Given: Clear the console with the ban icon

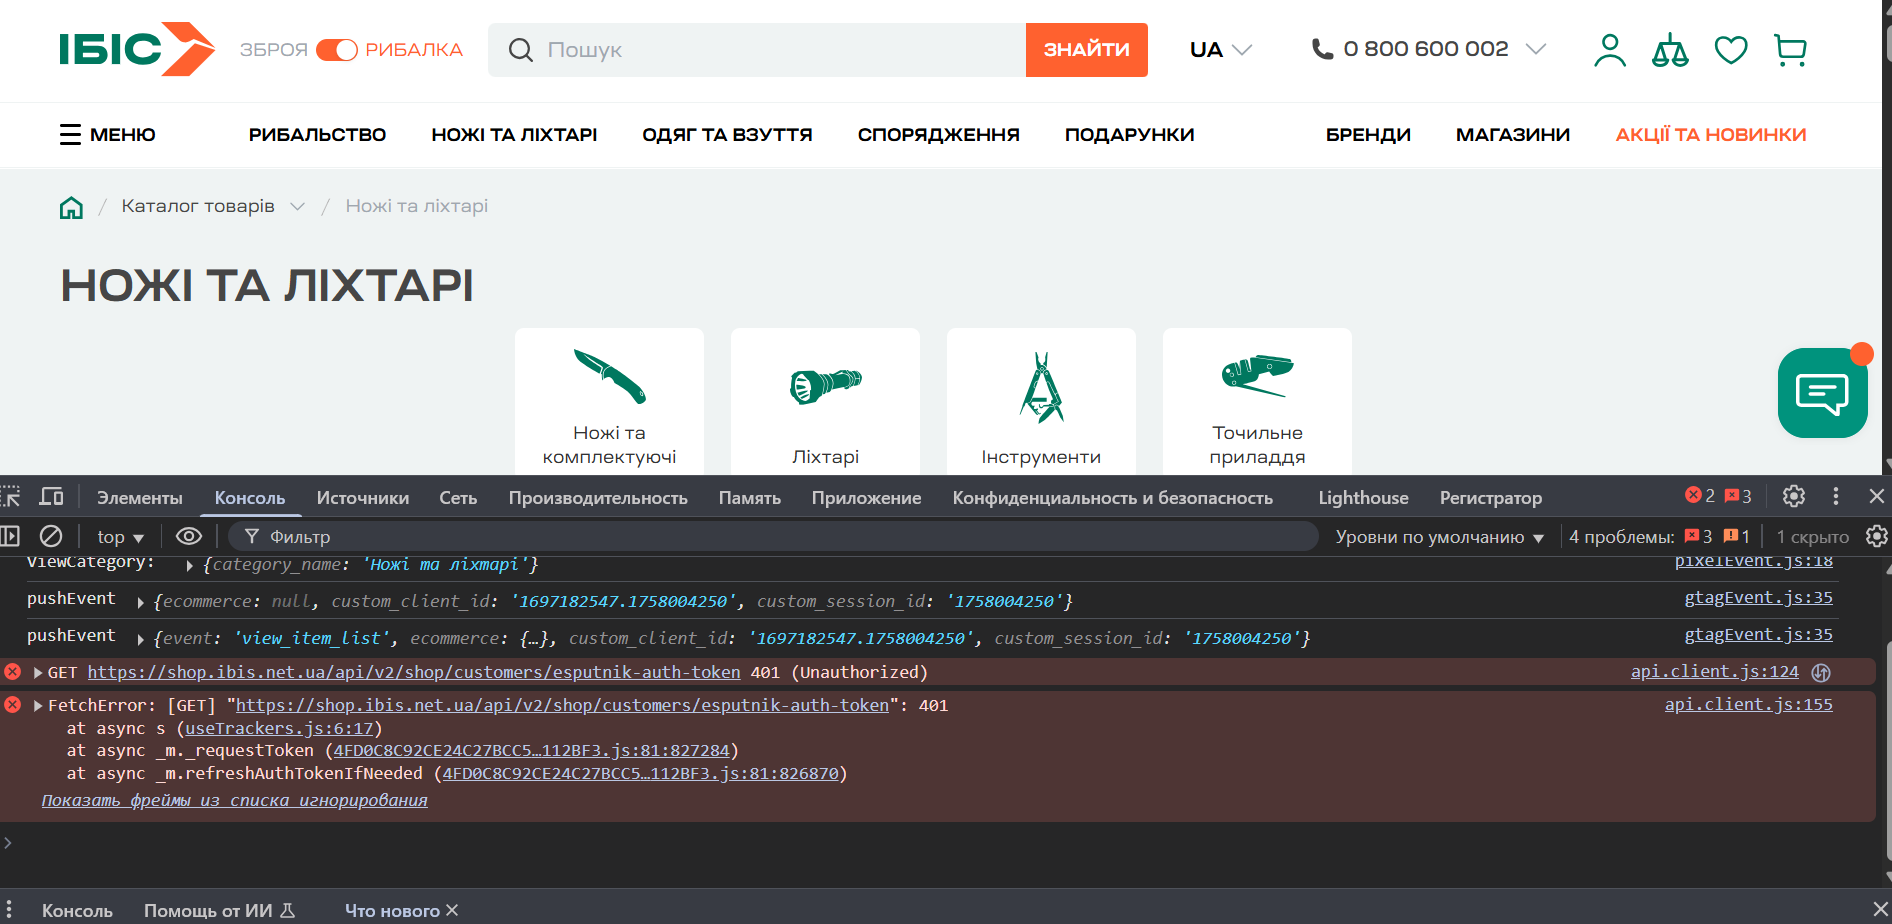Looking at the screenshot, I should [x=51, y=537].
